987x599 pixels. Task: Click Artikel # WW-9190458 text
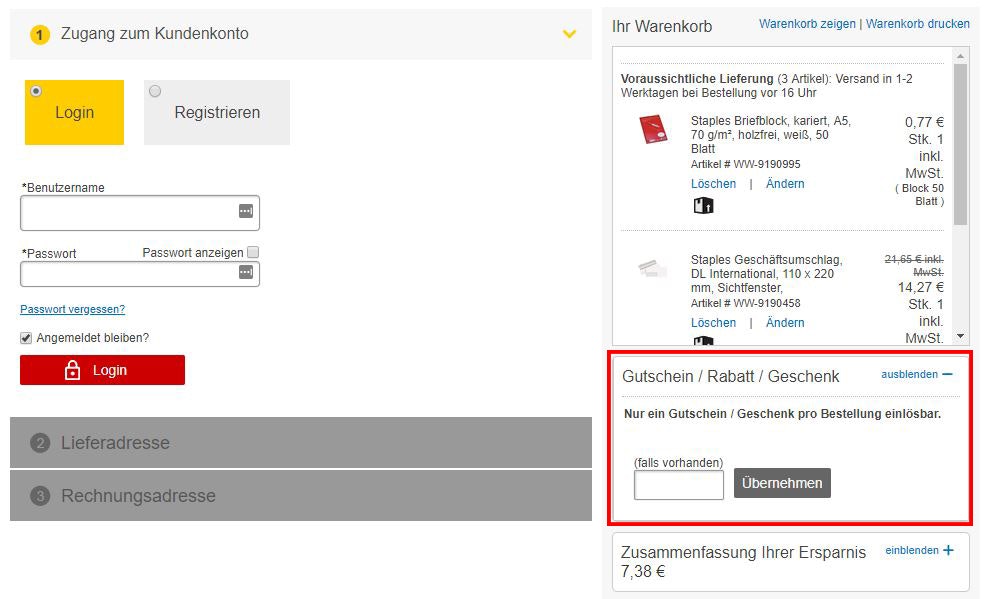[x=746, y=303]
